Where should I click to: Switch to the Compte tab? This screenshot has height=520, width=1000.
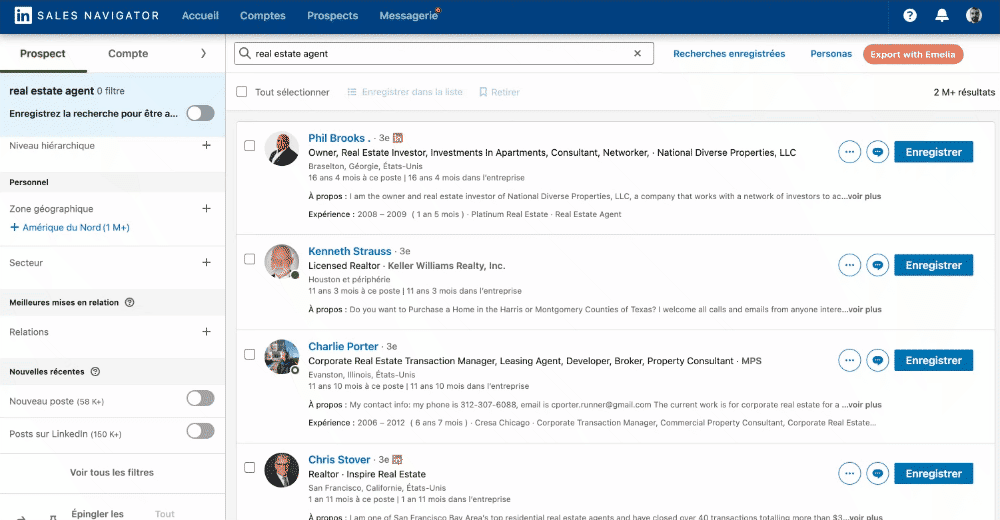128,54
